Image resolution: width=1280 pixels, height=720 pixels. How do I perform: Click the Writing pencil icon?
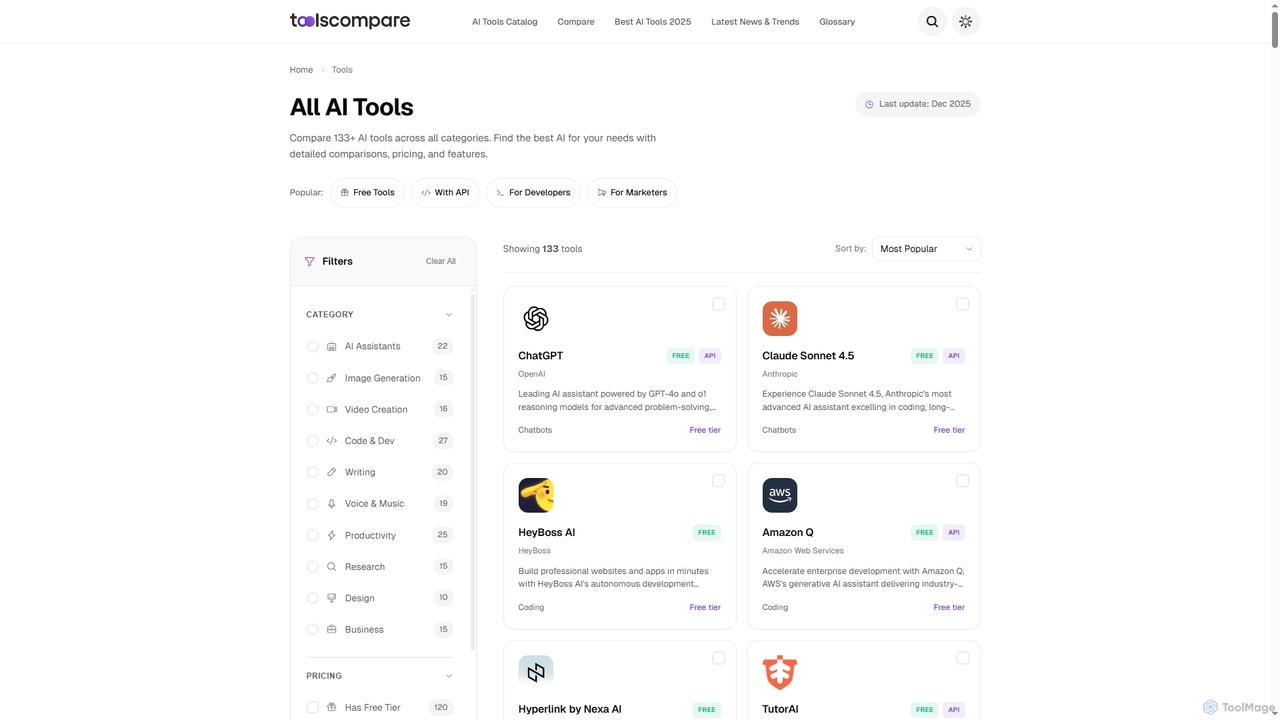pos(332,472)
